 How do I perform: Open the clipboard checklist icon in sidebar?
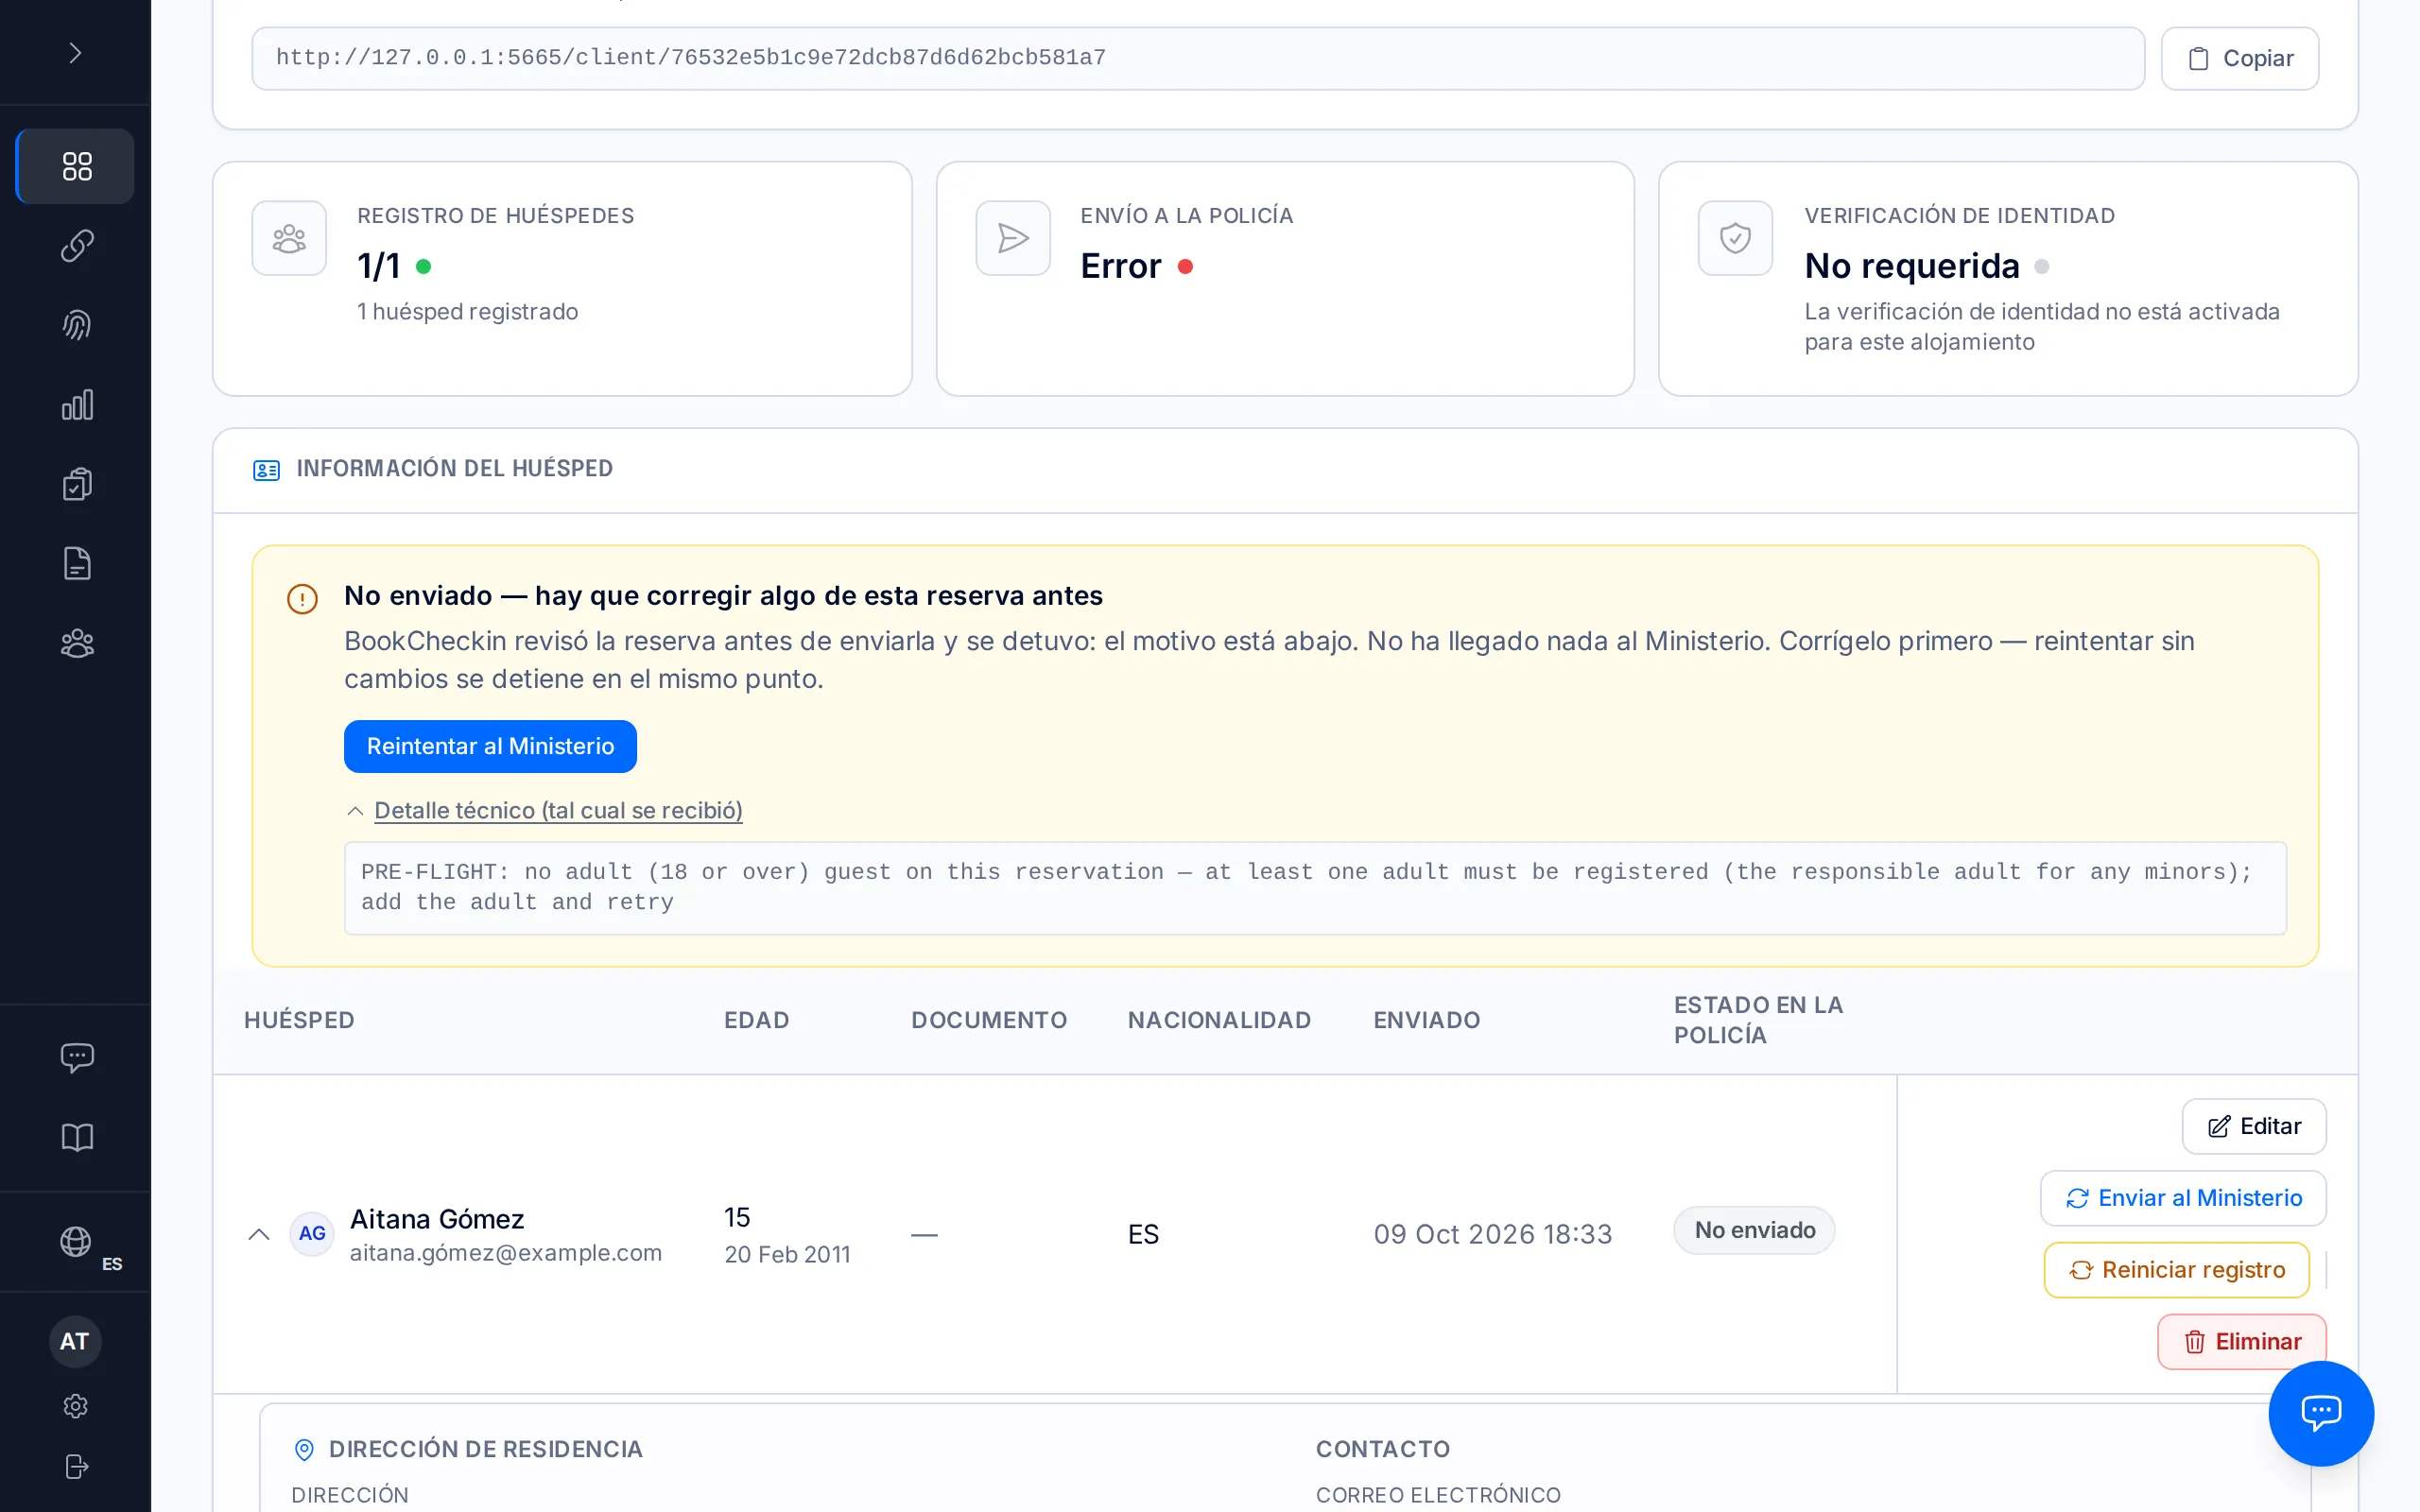tap(76, 484)
